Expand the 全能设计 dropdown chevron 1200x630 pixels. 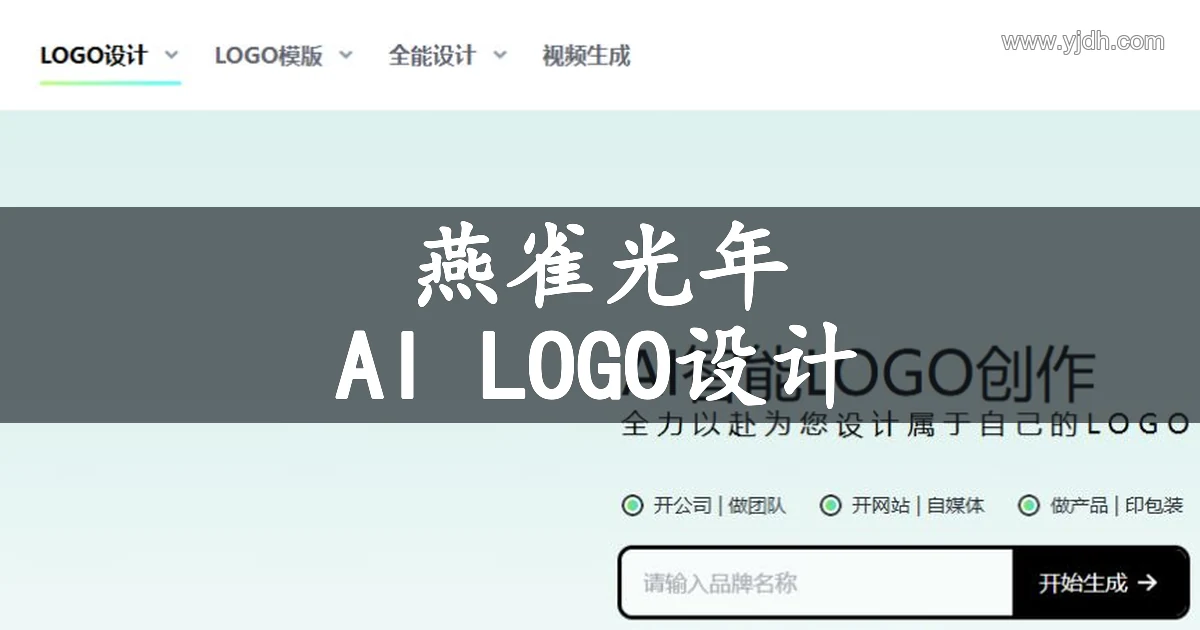pos(500,55)
